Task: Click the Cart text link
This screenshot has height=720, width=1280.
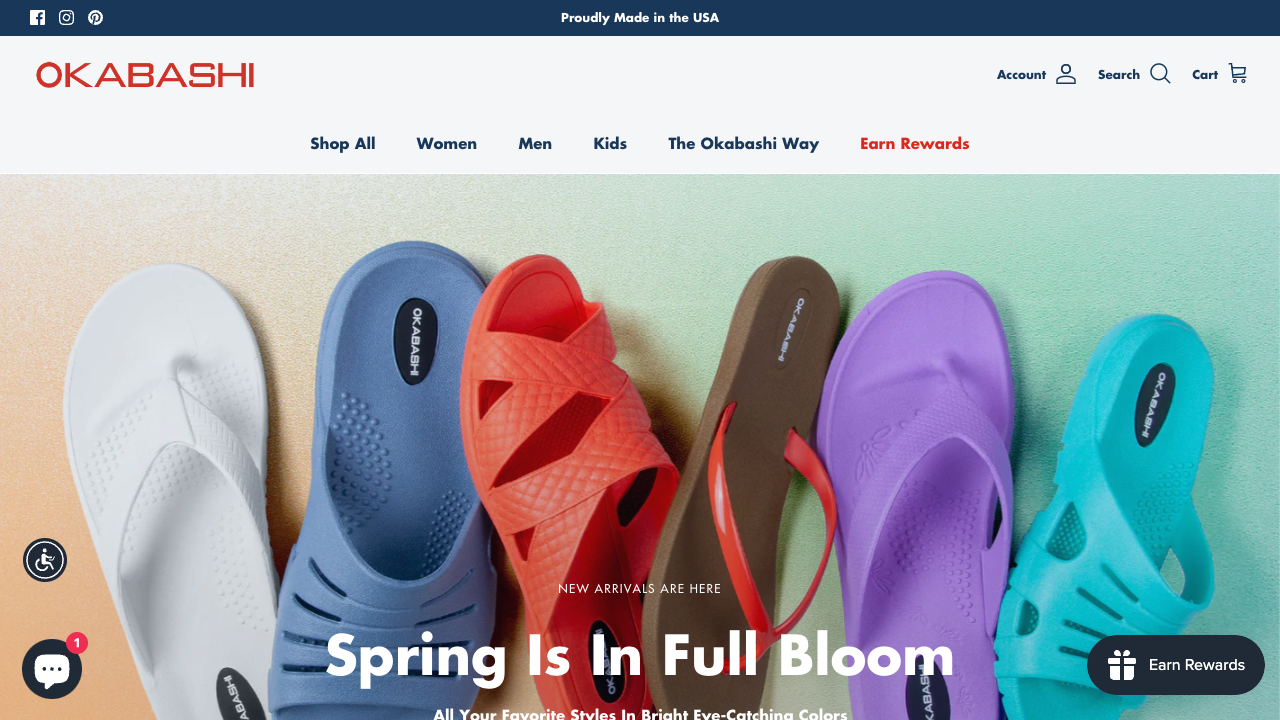Action: tap(1205, 75)
